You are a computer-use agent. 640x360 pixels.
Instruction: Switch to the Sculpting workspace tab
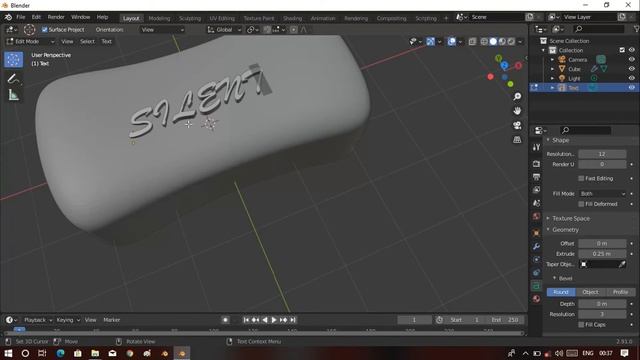[190, 18]
